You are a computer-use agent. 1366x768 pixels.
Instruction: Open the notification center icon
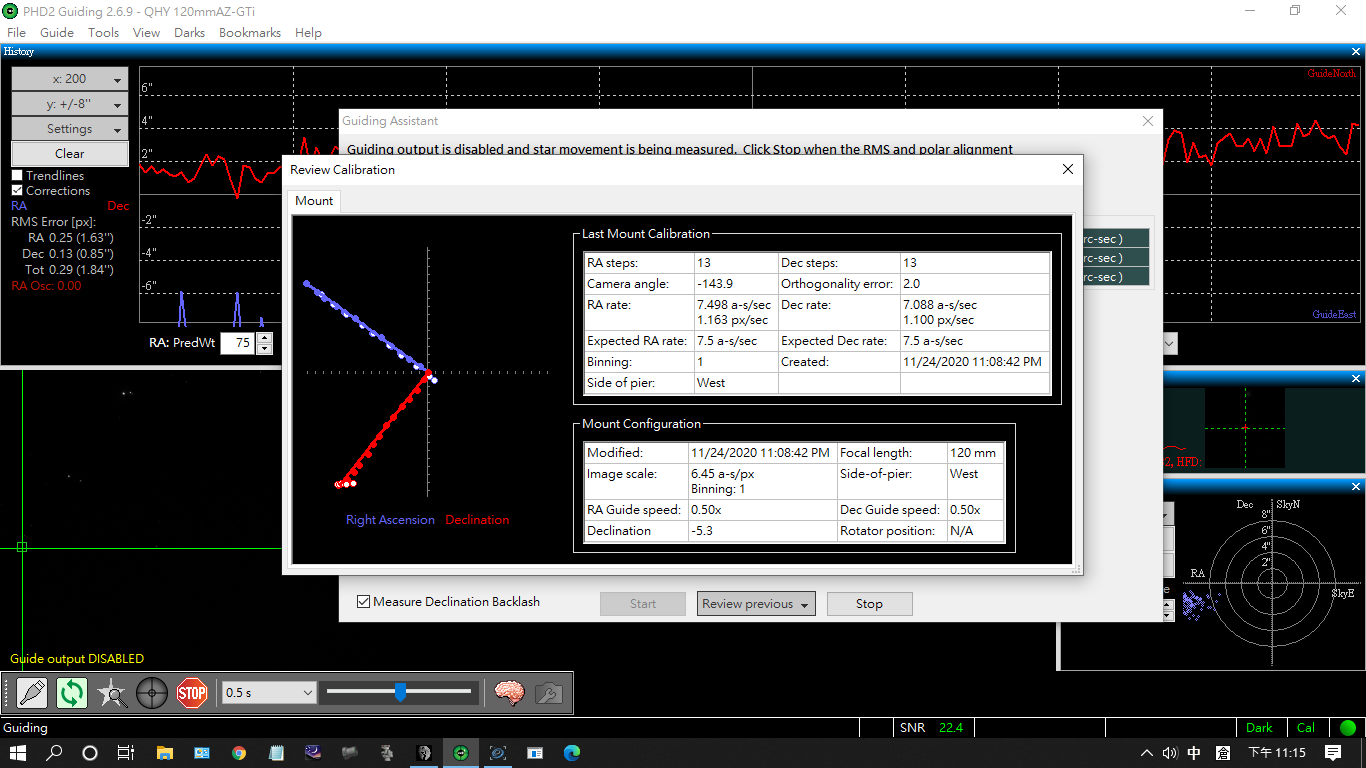click(1333, 753)
